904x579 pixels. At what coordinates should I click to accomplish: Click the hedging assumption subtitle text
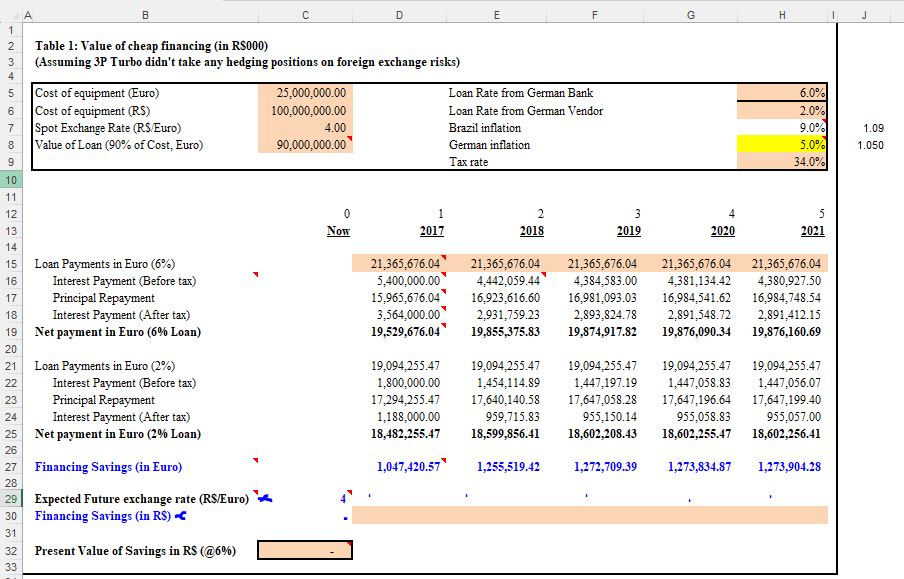247,62
